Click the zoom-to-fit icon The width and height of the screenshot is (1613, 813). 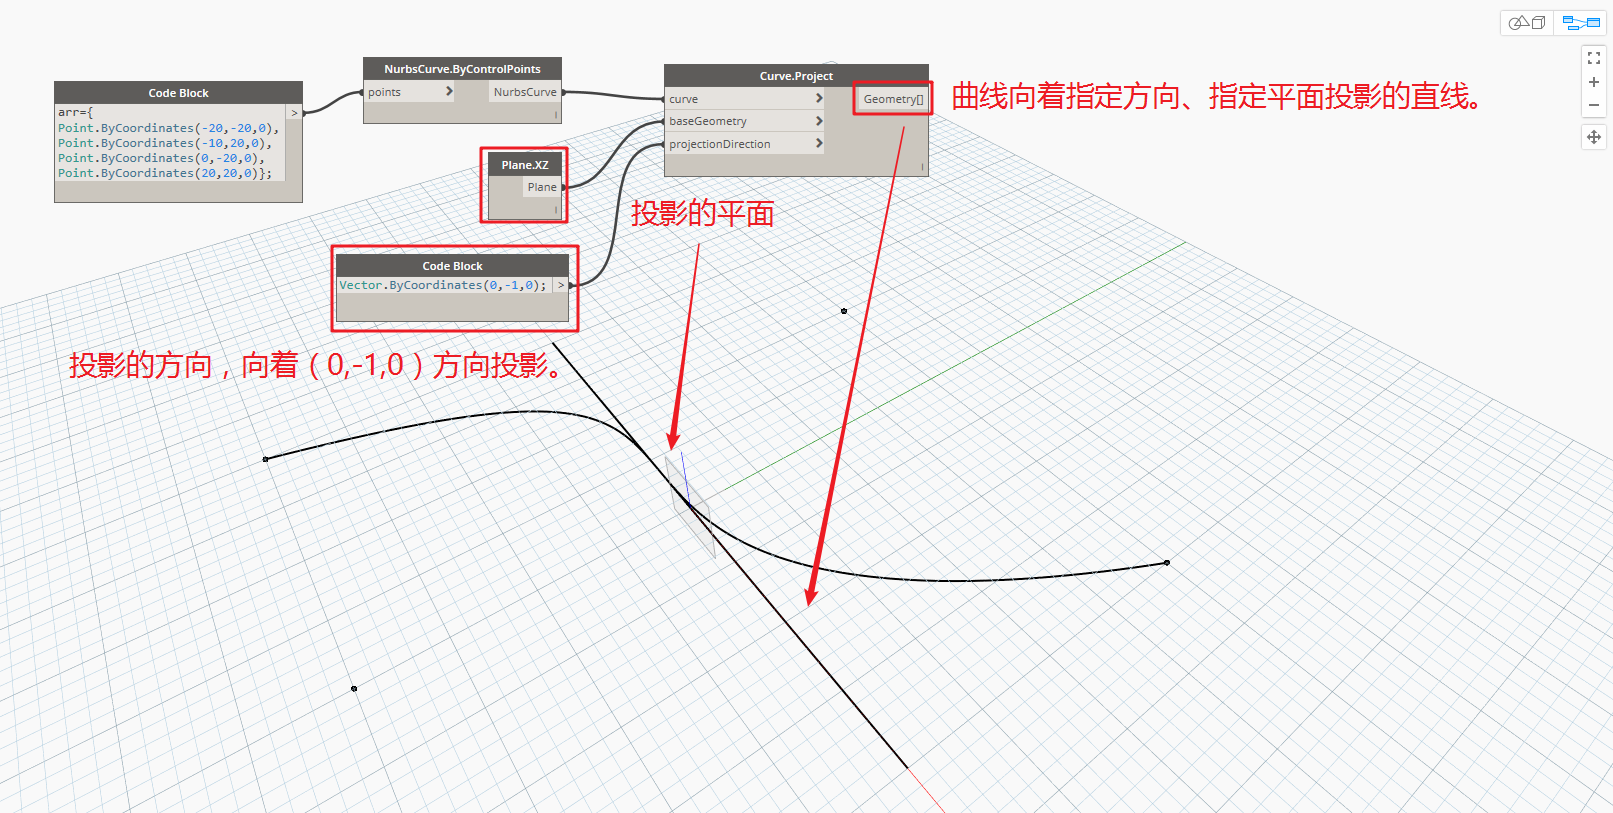(x=1594, y=58)
